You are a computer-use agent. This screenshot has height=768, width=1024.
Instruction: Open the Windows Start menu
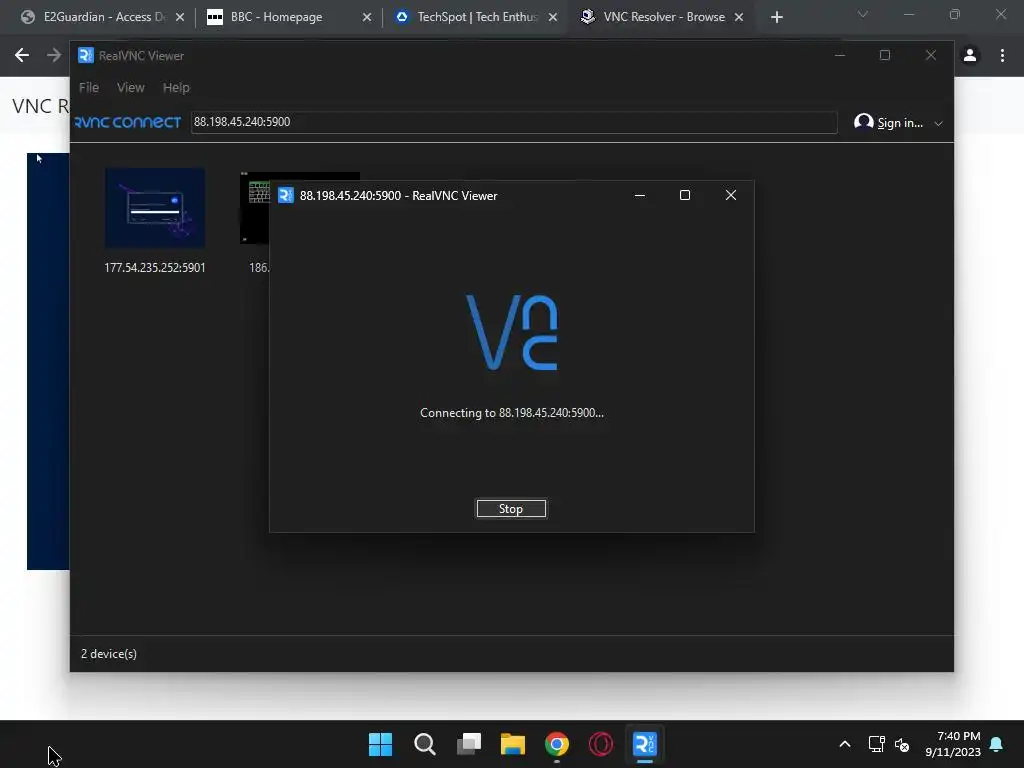[380, 744]
